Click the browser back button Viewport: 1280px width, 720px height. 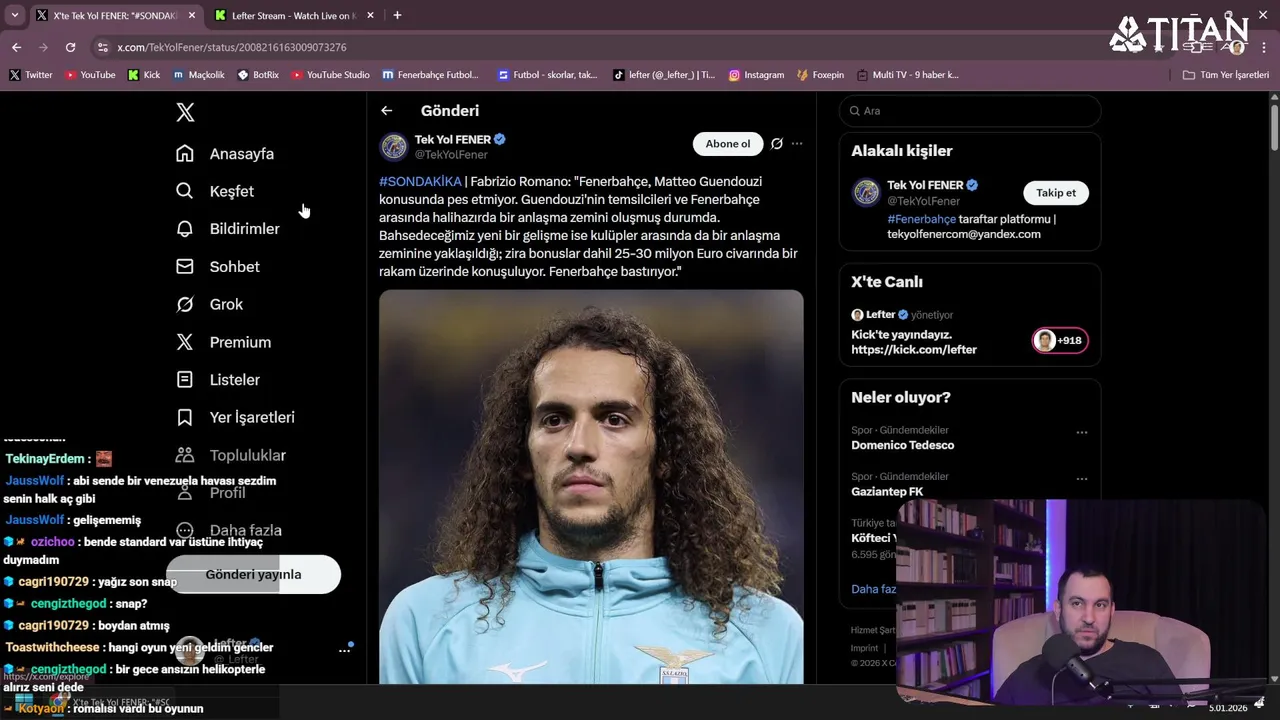tap(16, 47)
